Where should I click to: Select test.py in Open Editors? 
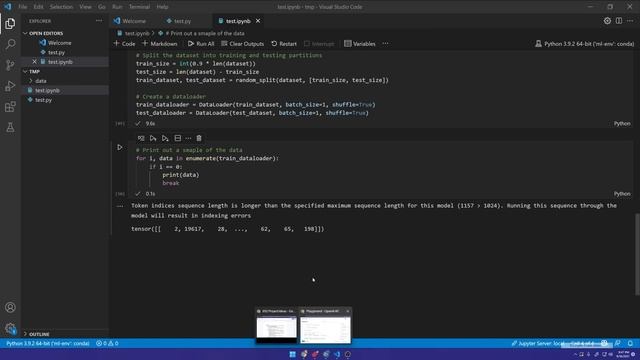pyautogui.click(x=56, y=52)
